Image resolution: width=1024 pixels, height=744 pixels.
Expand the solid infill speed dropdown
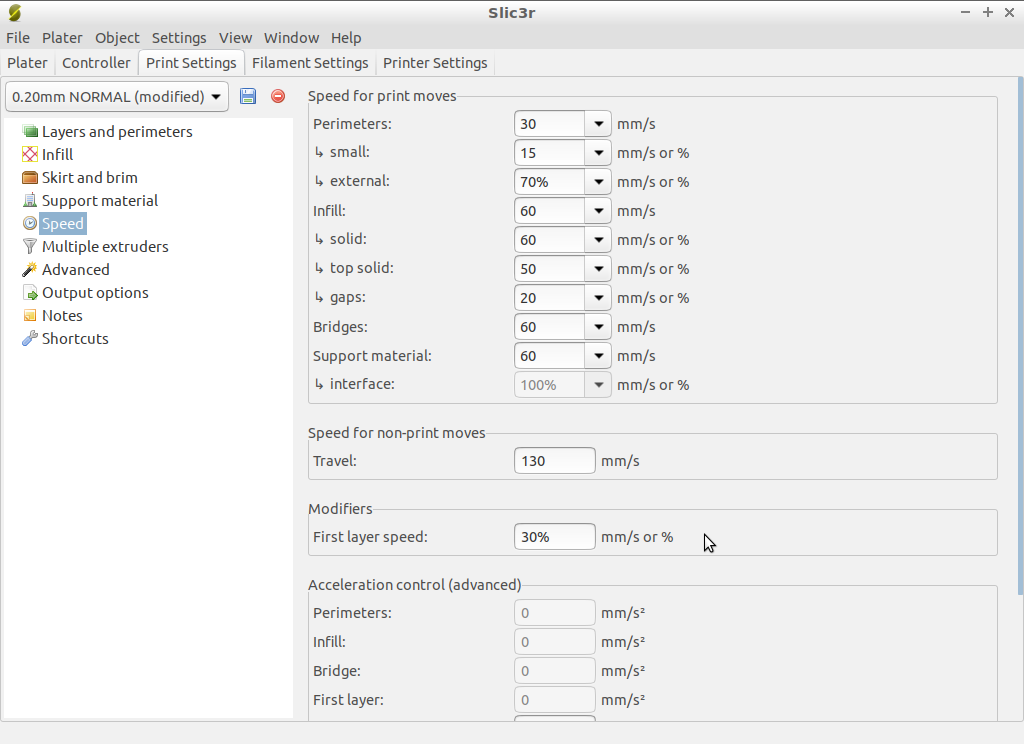pos(598,240)
